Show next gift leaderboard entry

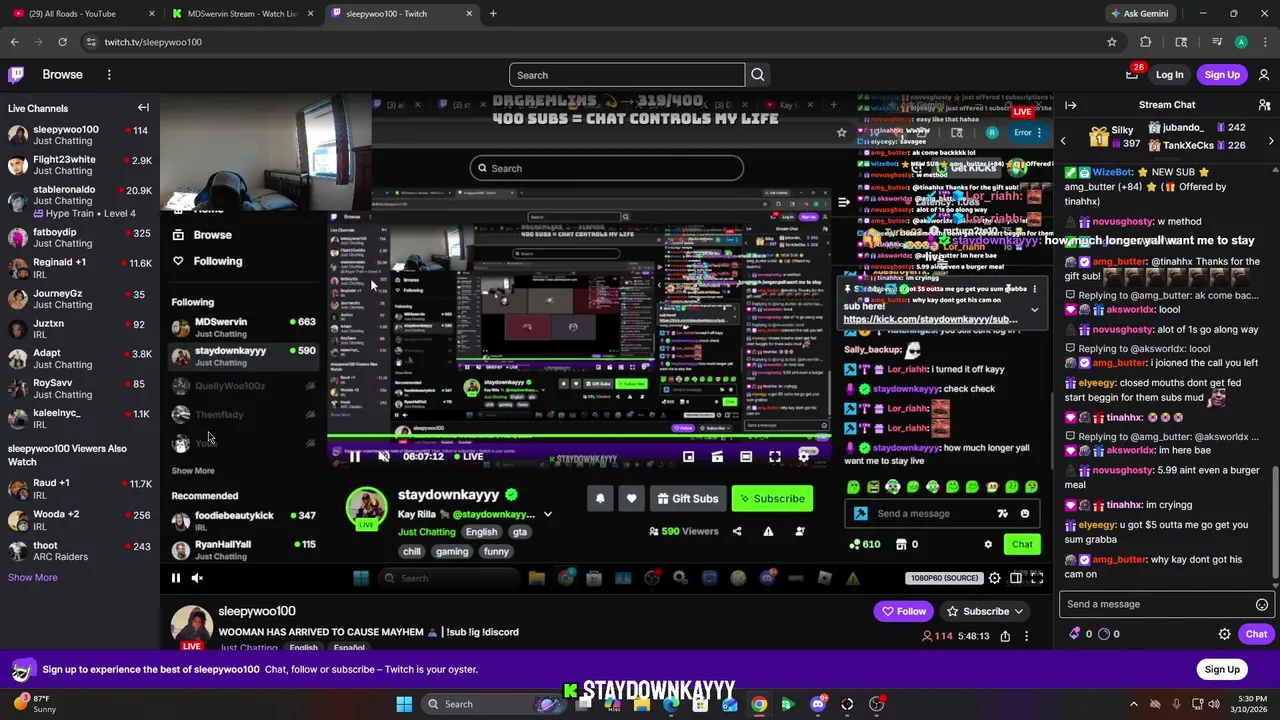(1271, 141)
